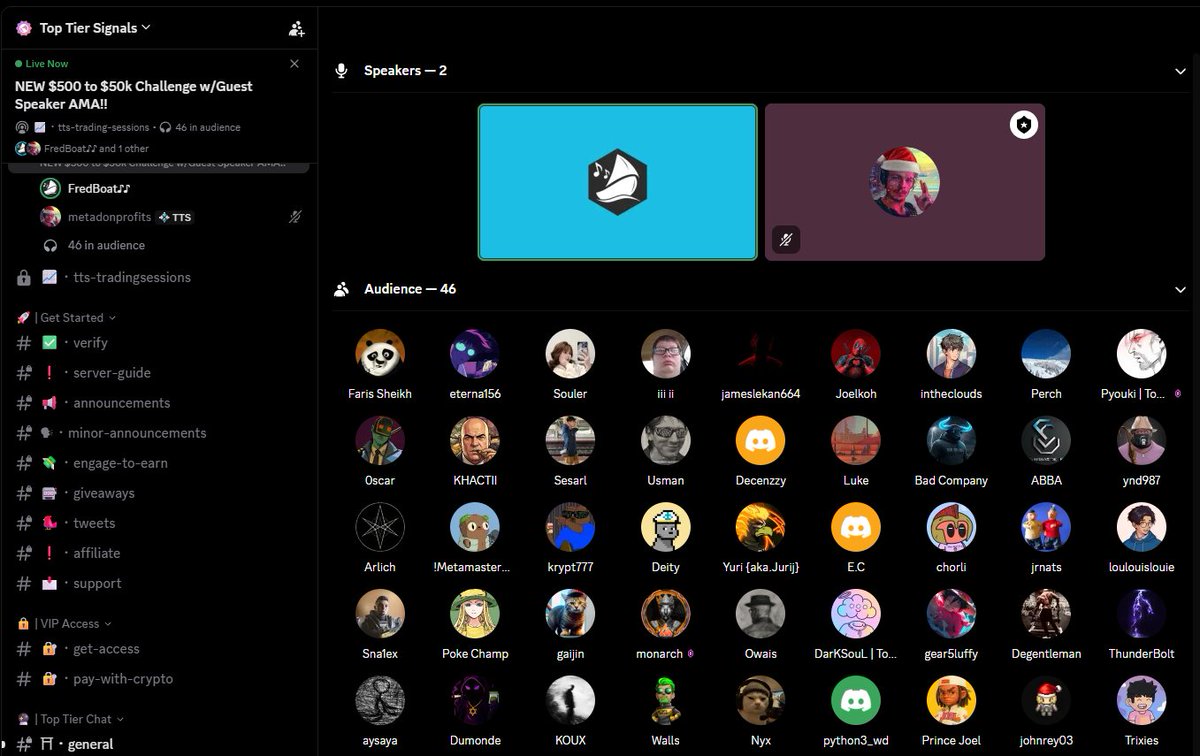Select FredBoat in the stage channel list
This screenshot has height=756, width=1200.
(99, 188)
